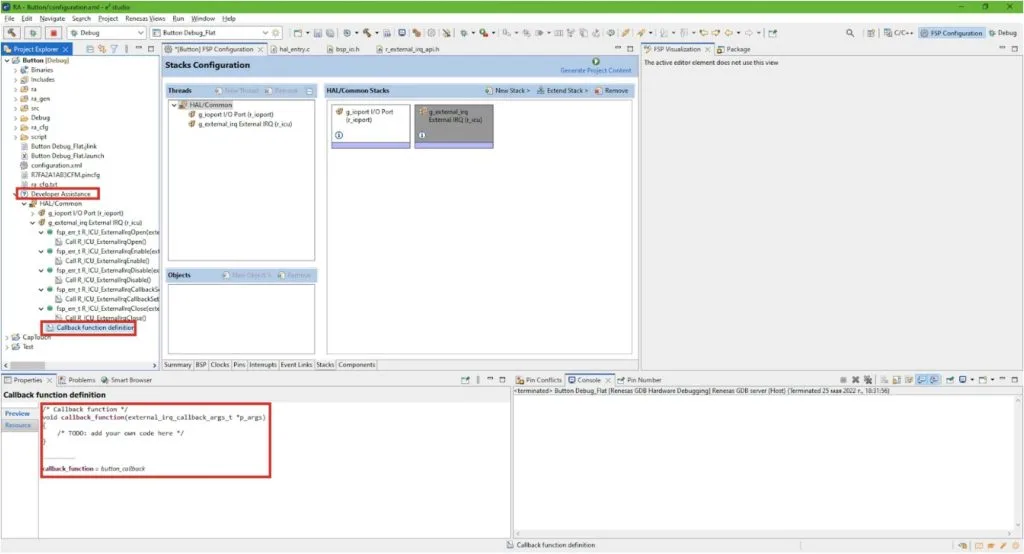Click Generate Project Content green icon
1024x554 pixels.
pos(596,61)
